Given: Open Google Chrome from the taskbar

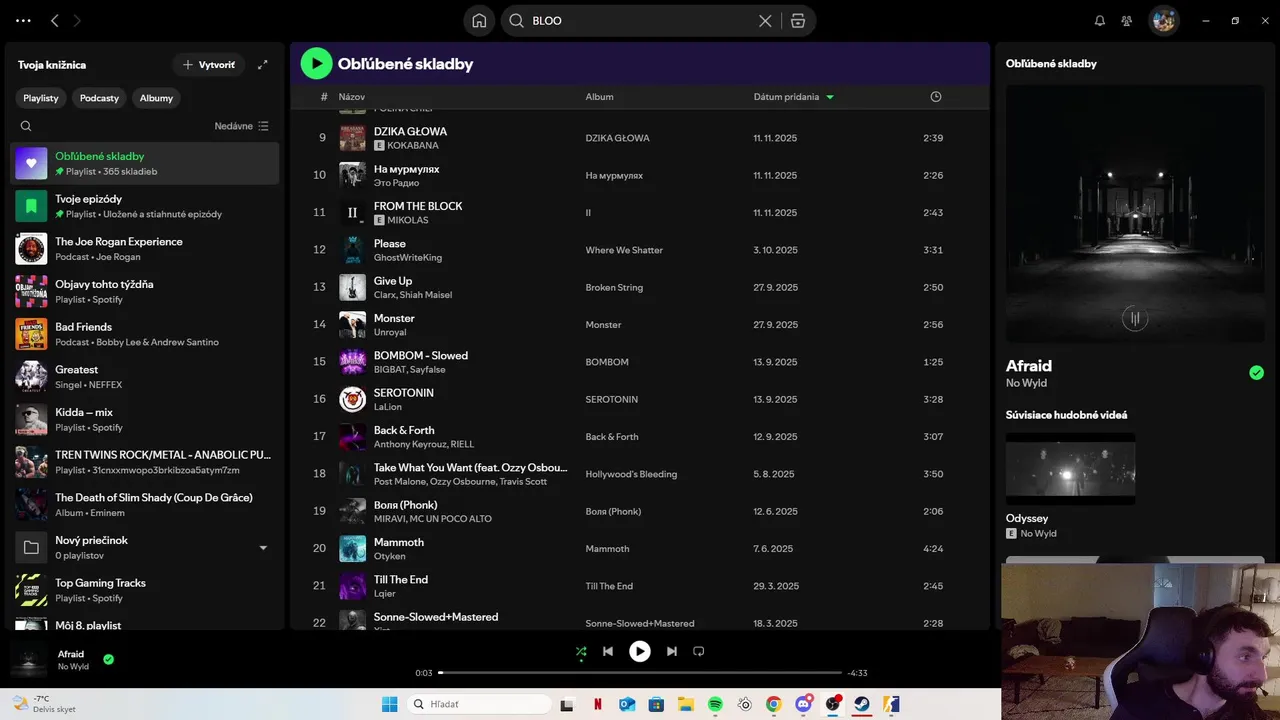Looking at the screenshot, I should click(x=773, y=704).
